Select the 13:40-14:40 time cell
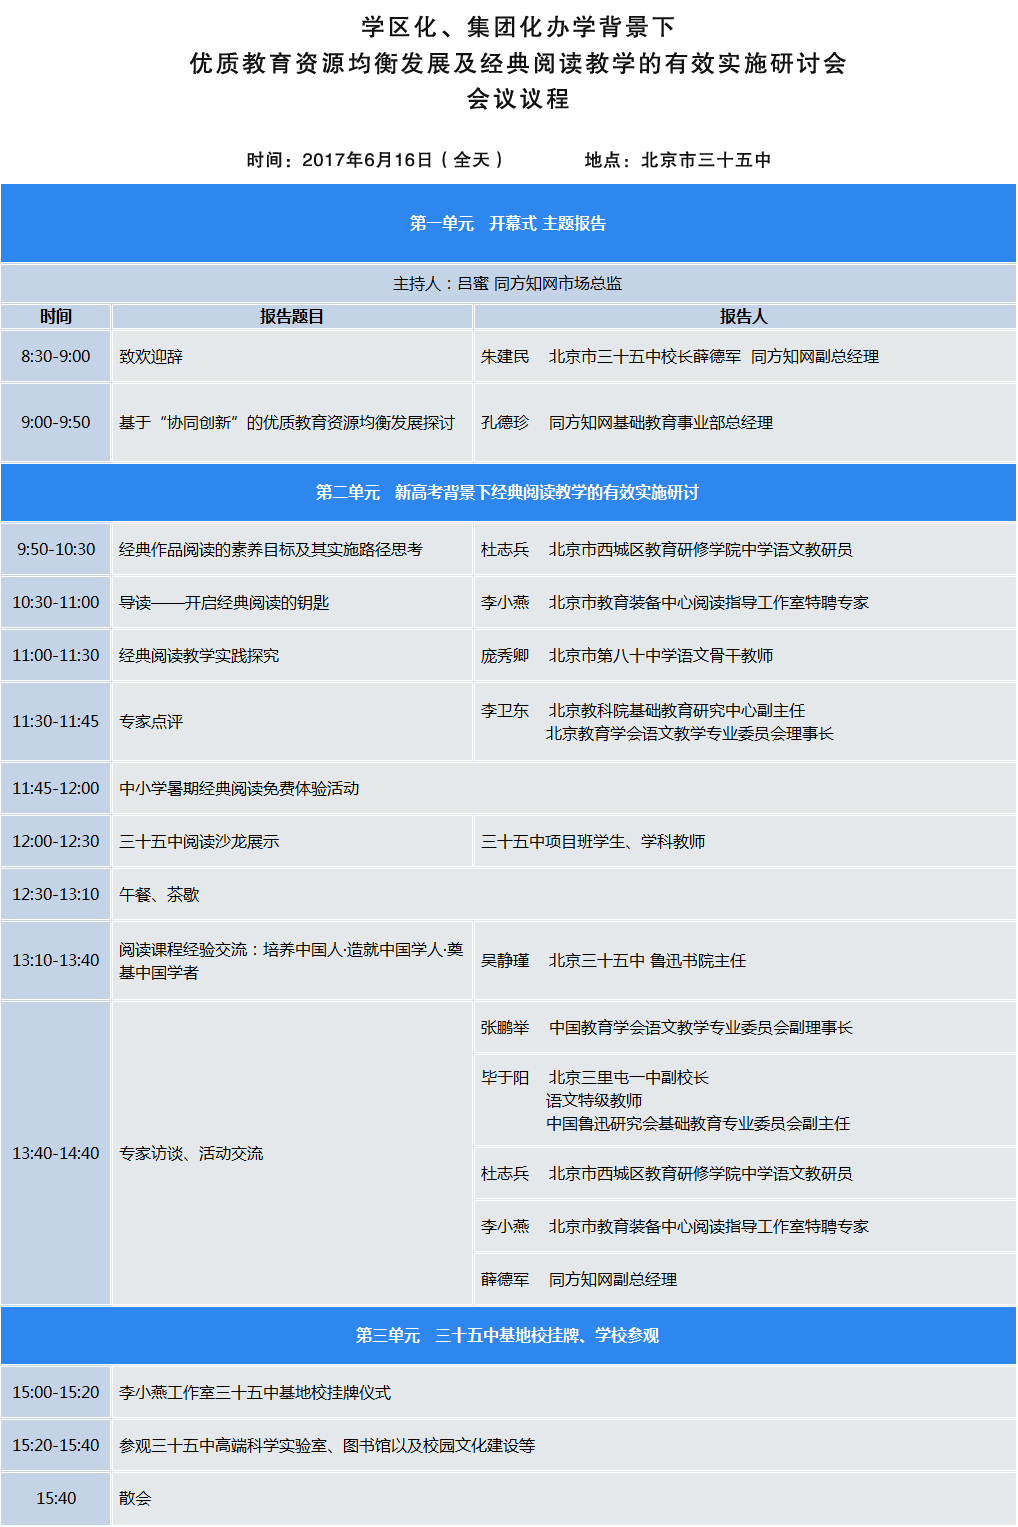This screenshot has width=1018, height=1527. pos(56,1153)
